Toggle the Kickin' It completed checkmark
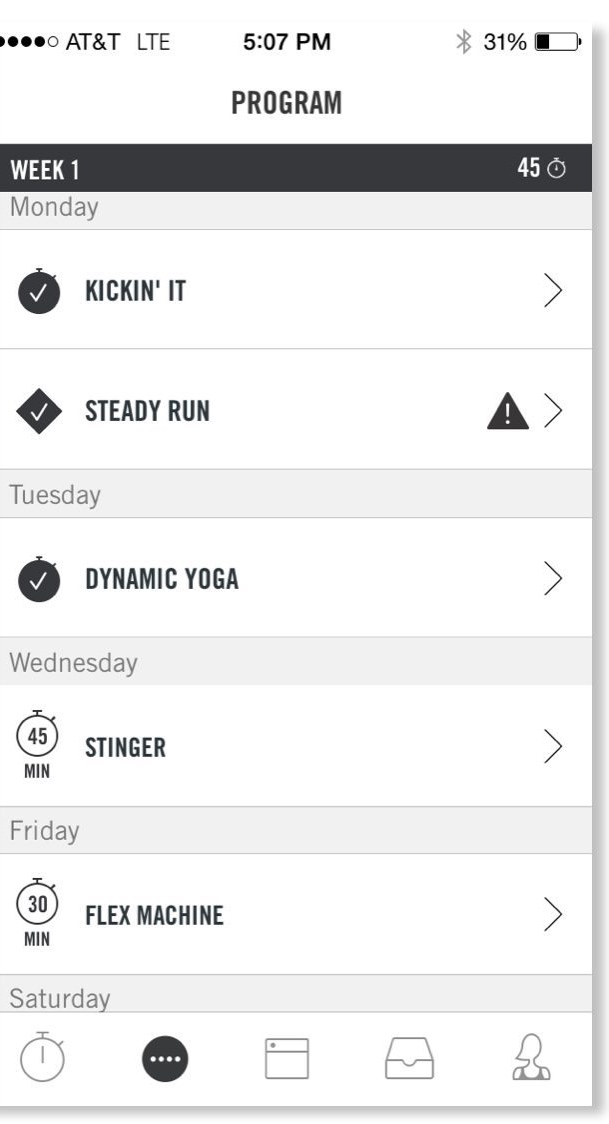609x1124 pixels. [38, 291]
